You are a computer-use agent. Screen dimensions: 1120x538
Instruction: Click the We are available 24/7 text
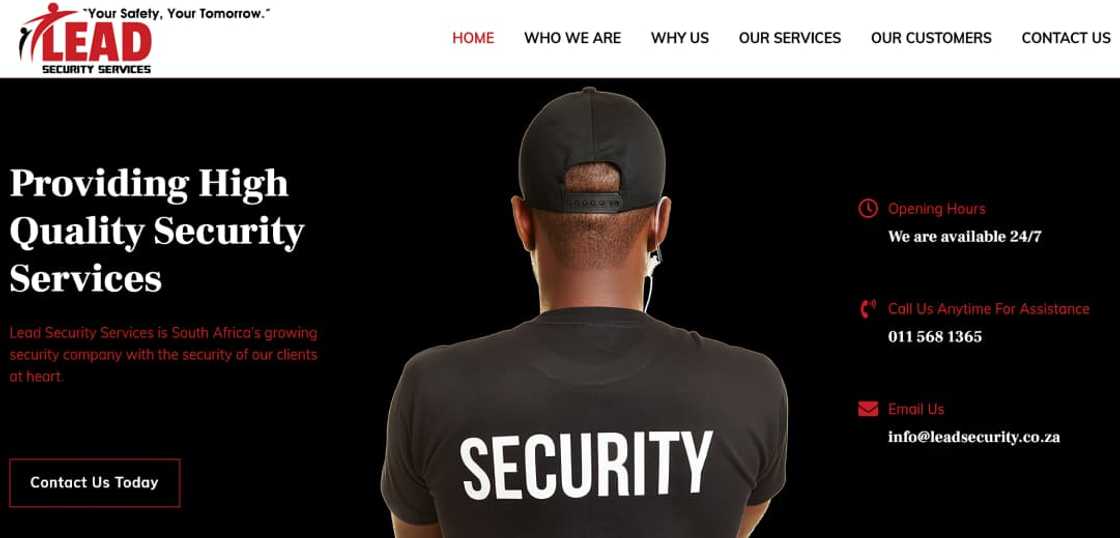(x=964, y=236)
